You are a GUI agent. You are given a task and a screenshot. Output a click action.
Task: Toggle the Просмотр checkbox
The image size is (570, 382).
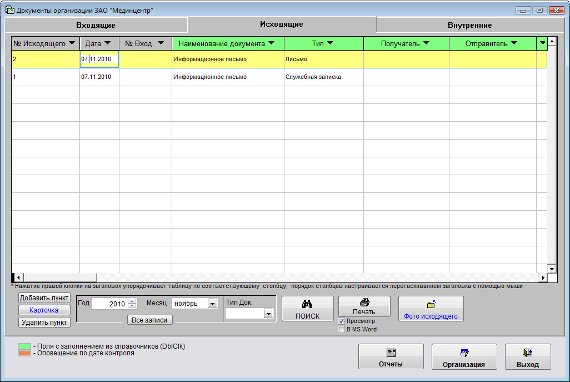coord(341,321)
